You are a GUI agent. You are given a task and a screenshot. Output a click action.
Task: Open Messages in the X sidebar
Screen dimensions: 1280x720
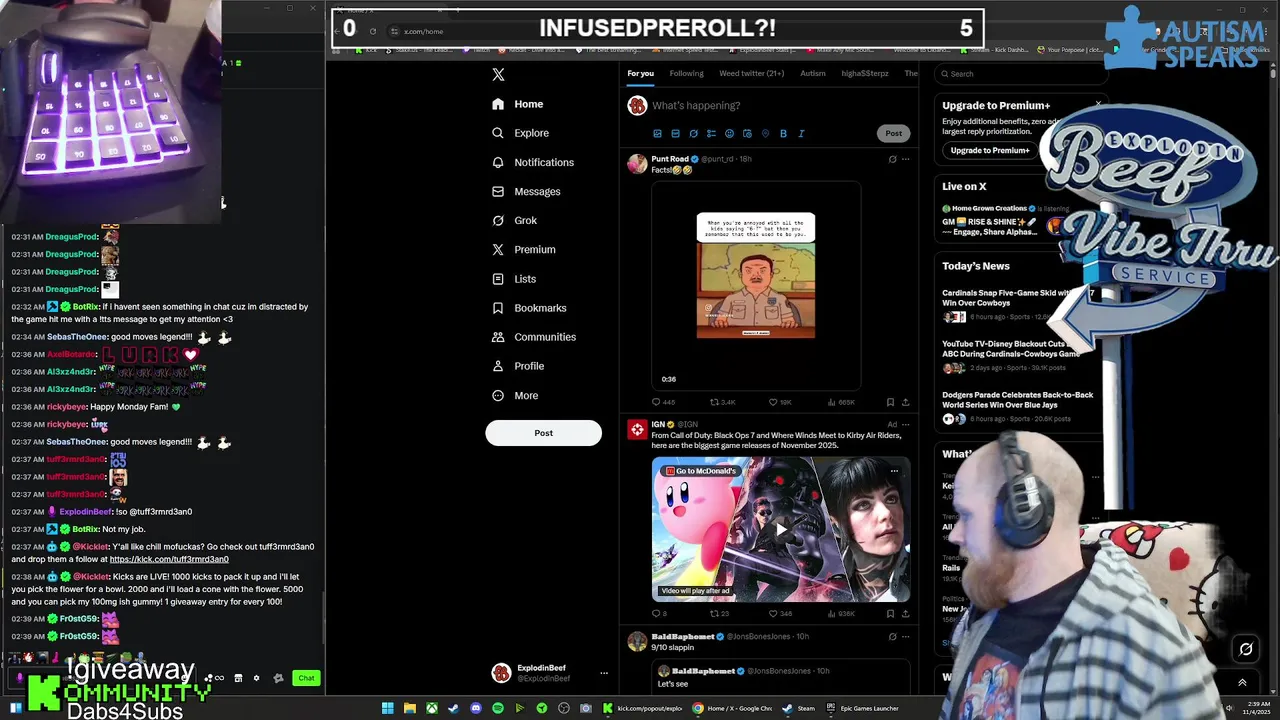tap(526, 191)
